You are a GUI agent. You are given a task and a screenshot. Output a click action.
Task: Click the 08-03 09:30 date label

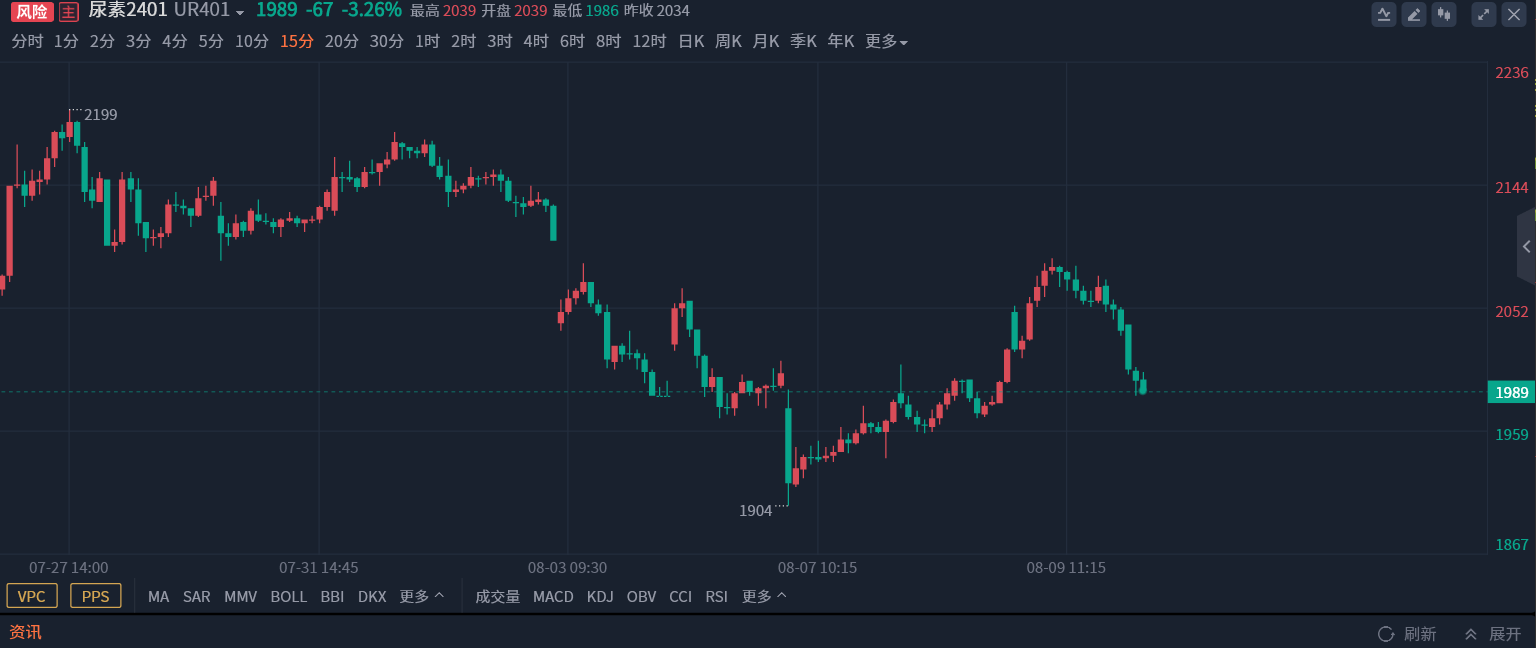pyautogui.click(x=567, y=568)
